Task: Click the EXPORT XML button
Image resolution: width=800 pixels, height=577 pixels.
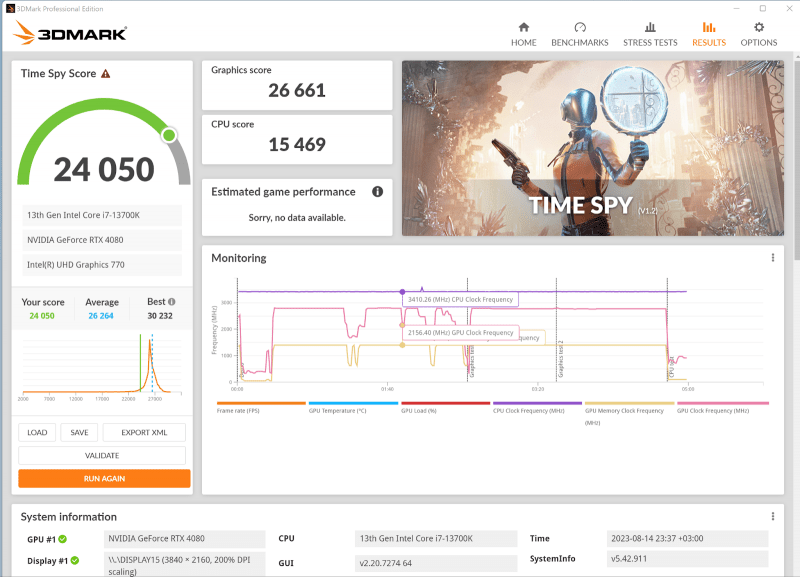Action: [x=144, y=433]
